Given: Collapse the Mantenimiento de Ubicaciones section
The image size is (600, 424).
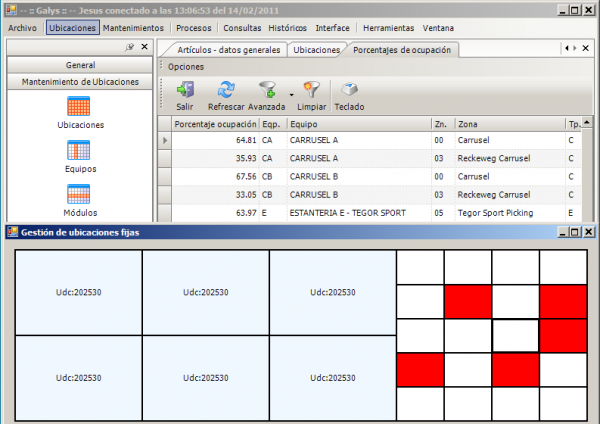Looking at the screenshot, I should coord(79,81).
